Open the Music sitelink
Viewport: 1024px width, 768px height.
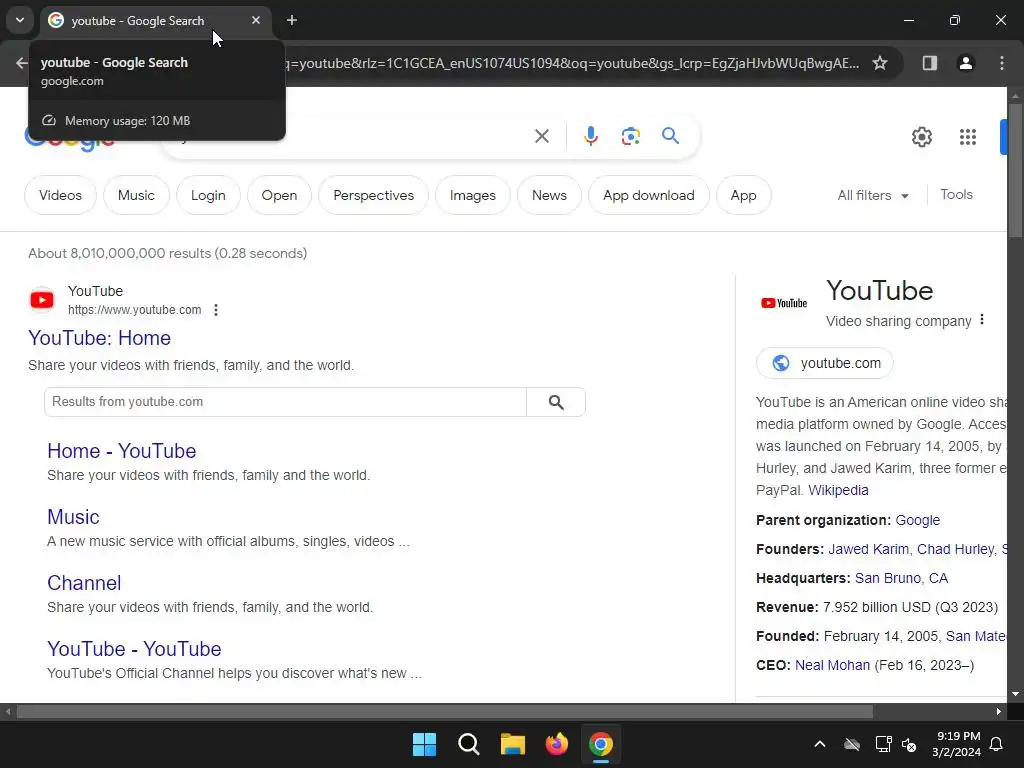coord(73,517)
